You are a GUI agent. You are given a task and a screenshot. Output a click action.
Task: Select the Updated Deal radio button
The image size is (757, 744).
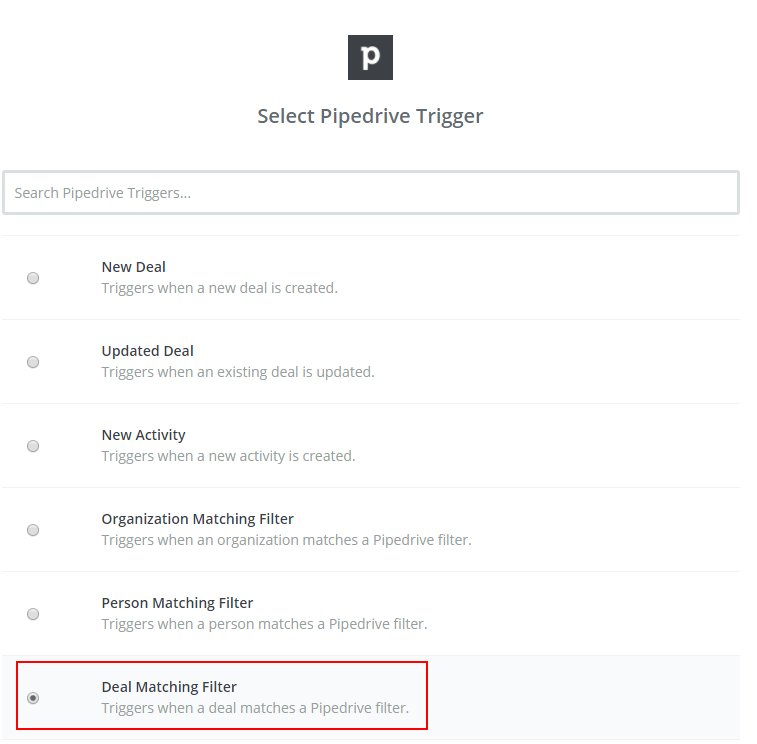pos(33,362)
